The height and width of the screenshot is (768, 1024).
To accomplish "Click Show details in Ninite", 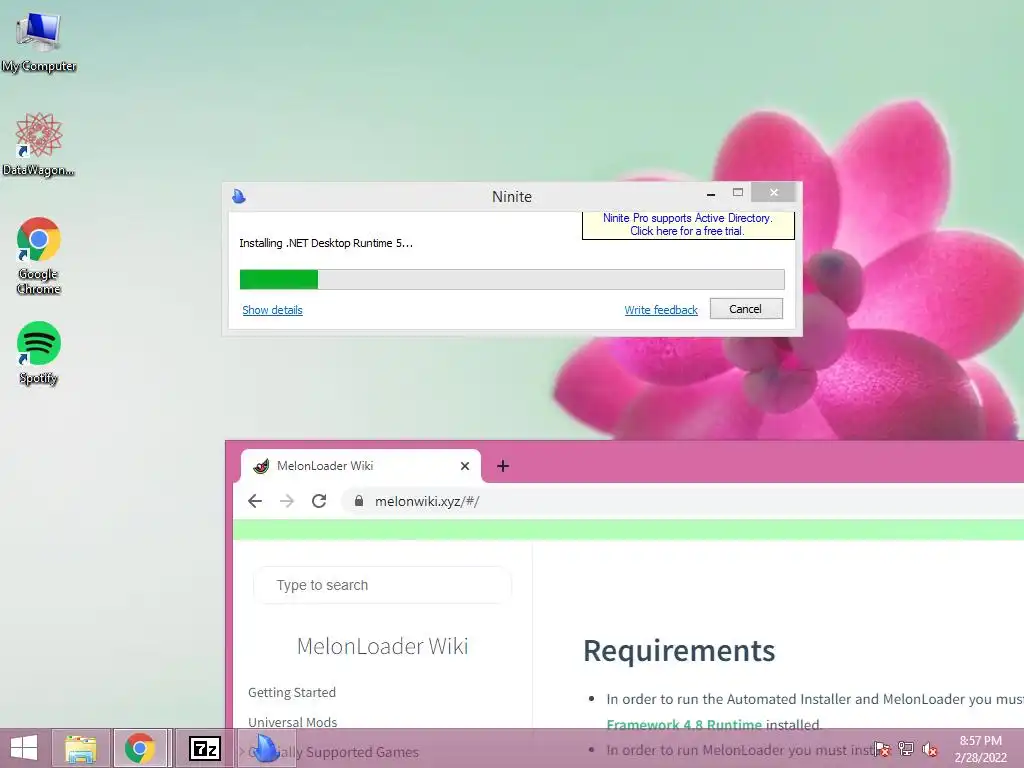I will [272, 310].
